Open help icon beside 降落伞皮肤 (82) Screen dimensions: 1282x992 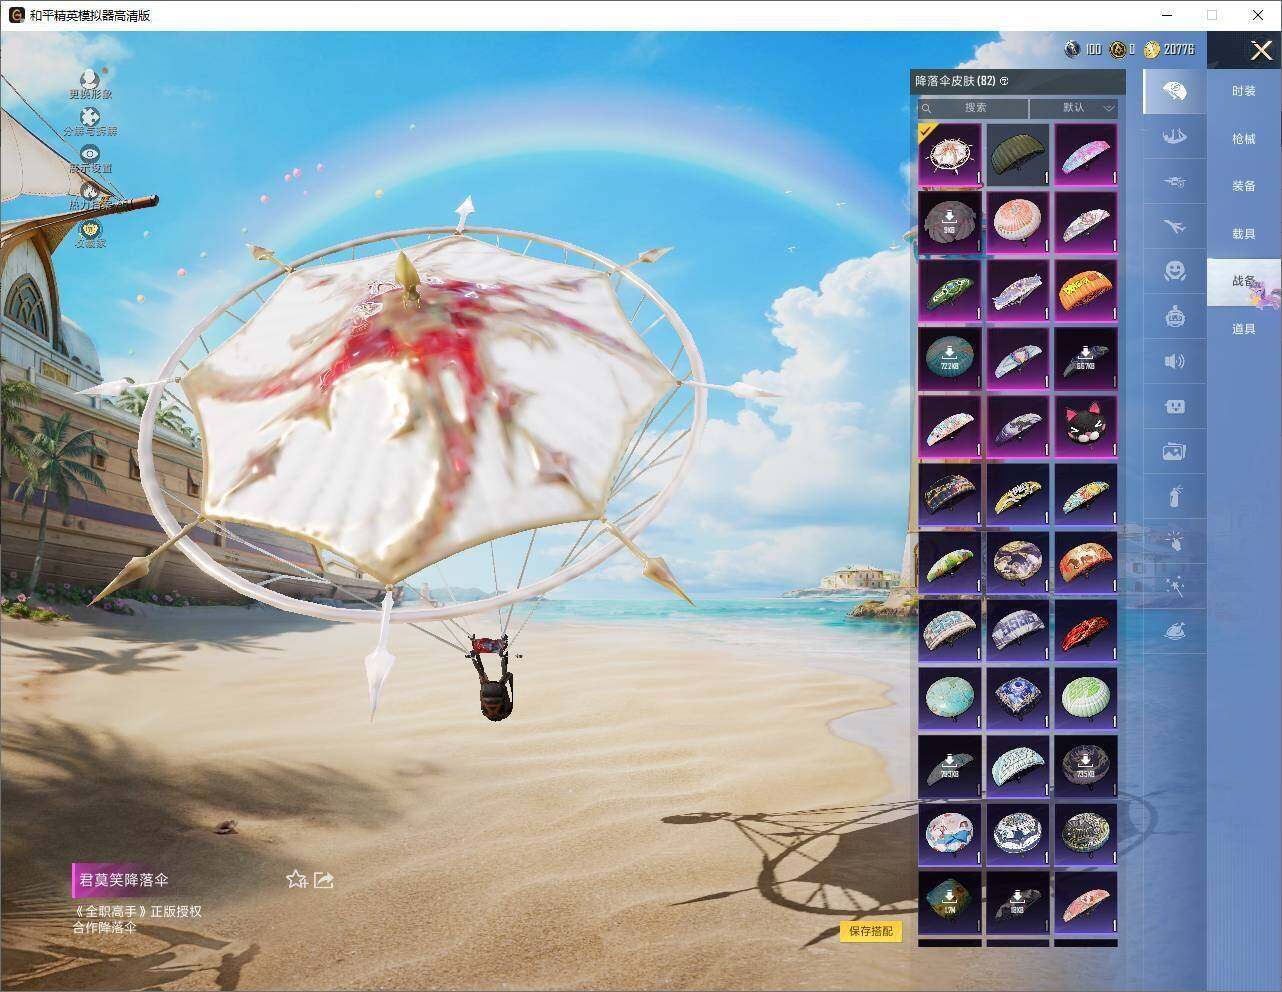click(1004, 81)
